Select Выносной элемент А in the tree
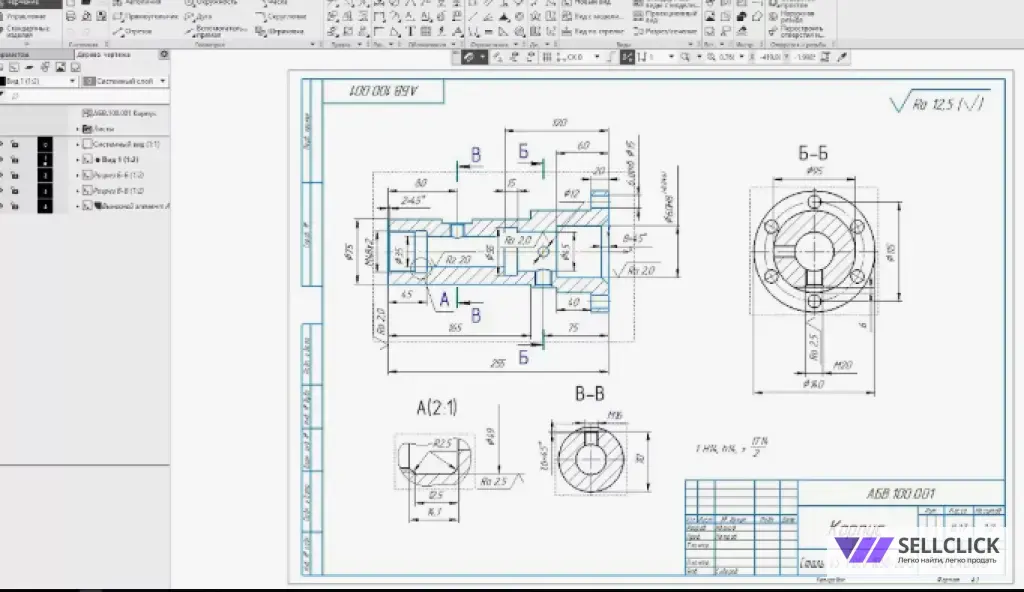Screen dimensions: 1024x592 pyautogui.click(x=130, y=207)
